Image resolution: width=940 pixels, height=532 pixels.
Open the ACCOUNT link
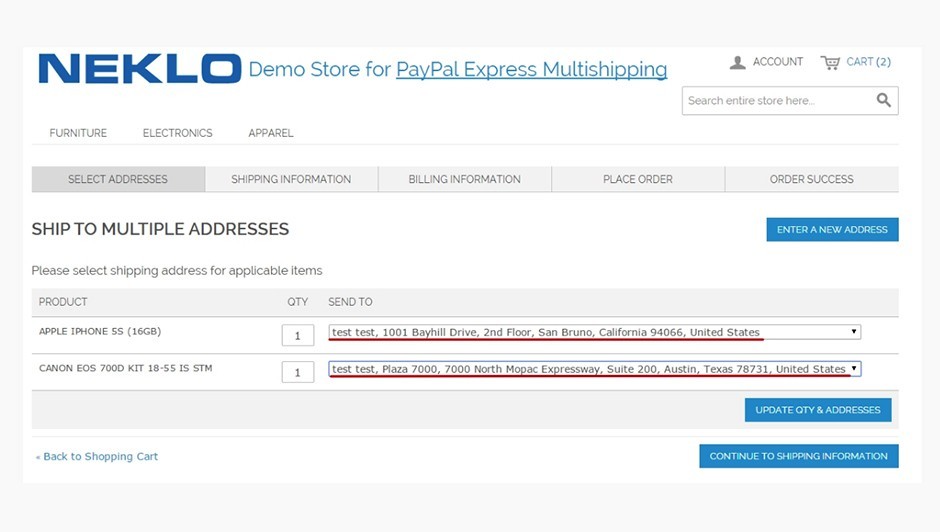coord(778,62)
